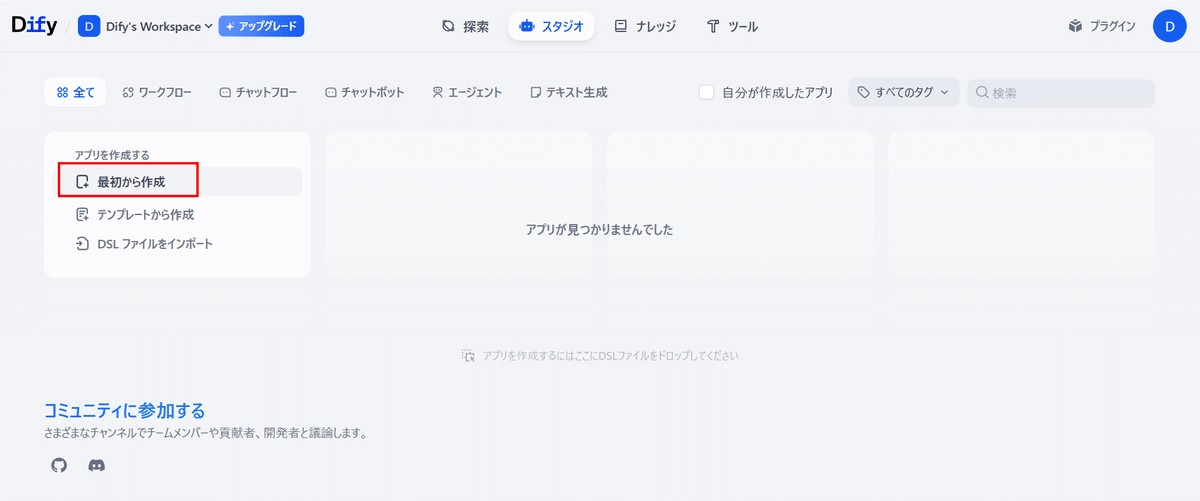Filter apps by チャットボット
1200x501 pixels.
(x=364, y=92)
